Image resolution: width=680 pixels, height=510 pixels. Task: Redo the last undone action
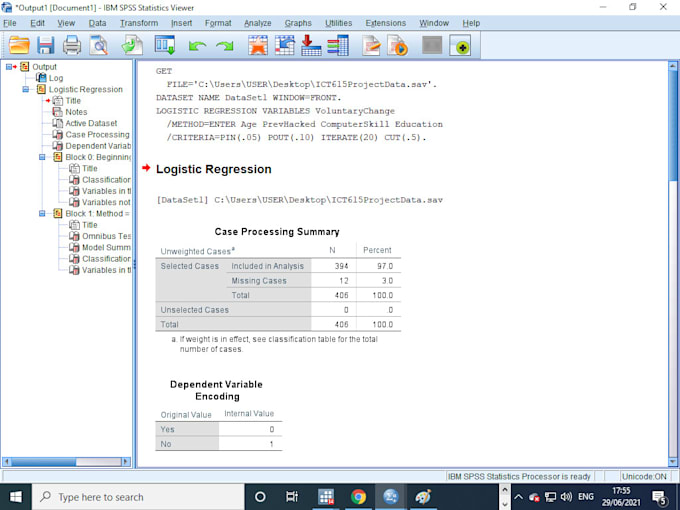pos(225,46)
